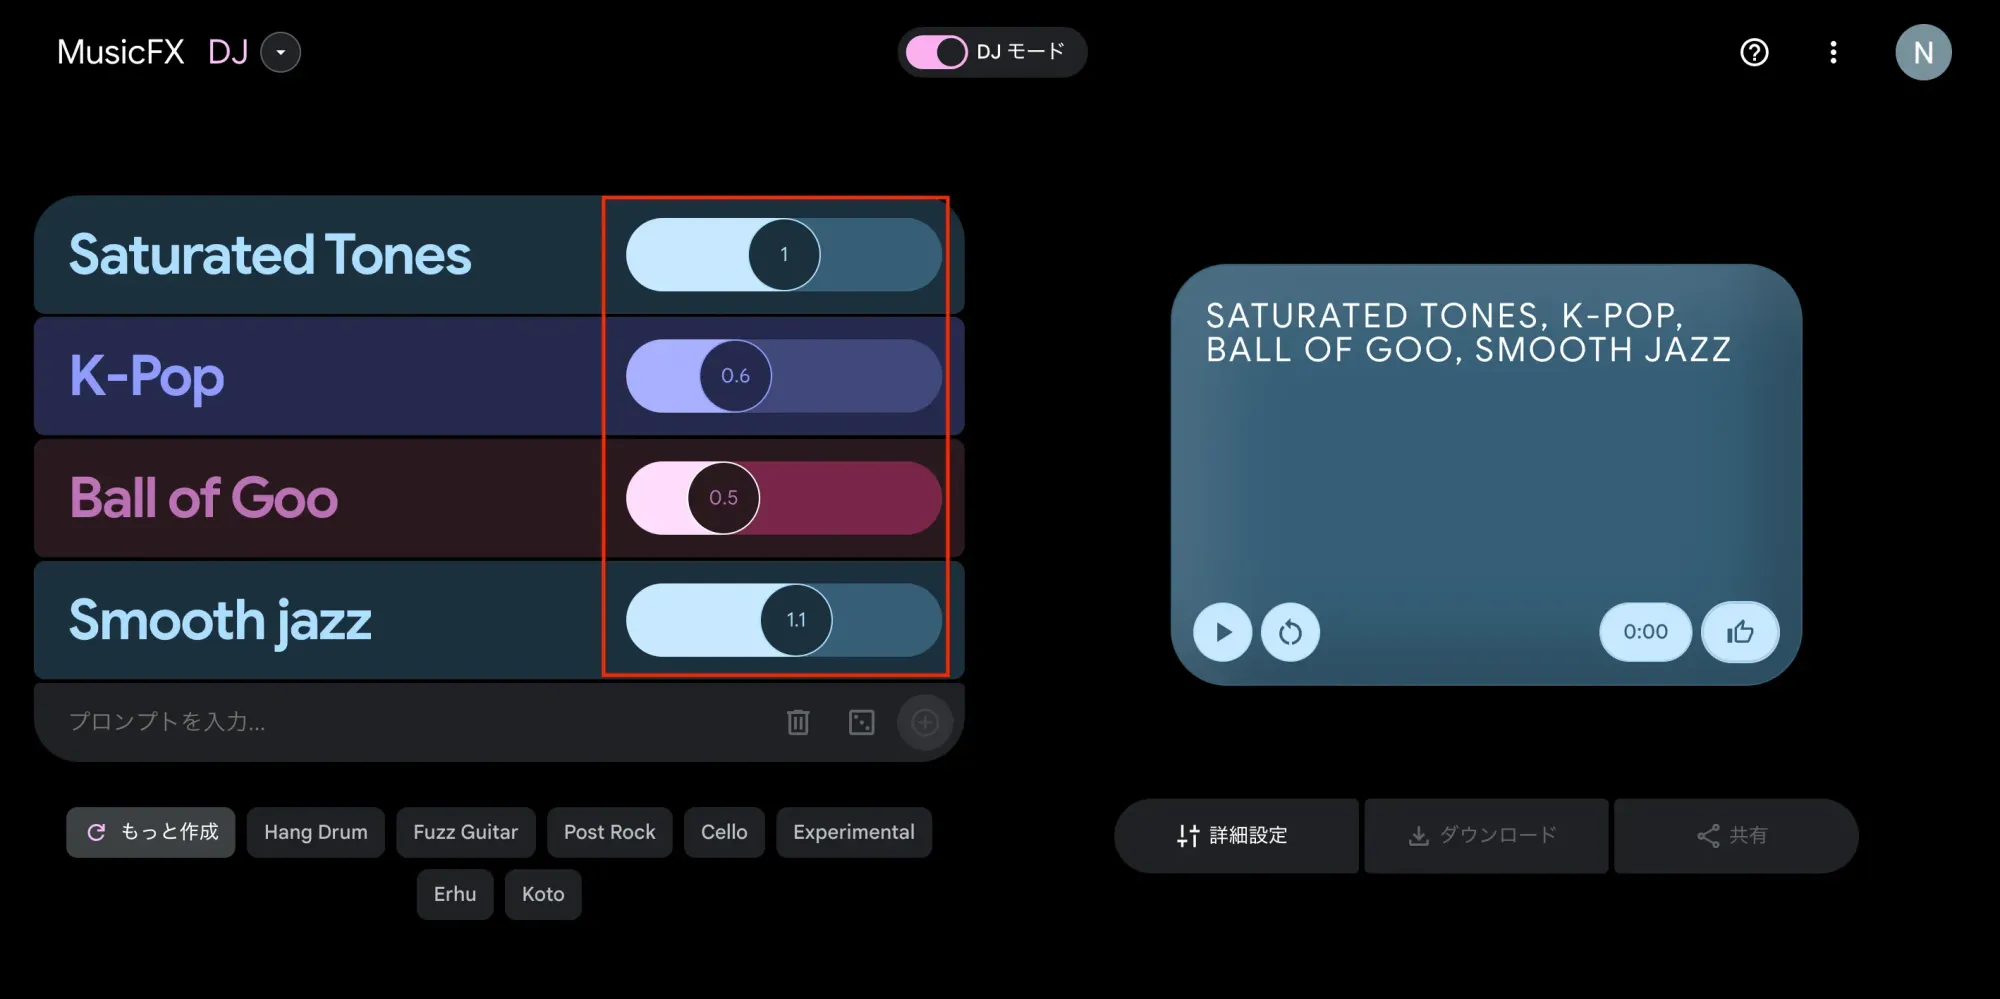
Task: Add the Fuzz Guitar suggestion chip
Action: pos(466,832)
